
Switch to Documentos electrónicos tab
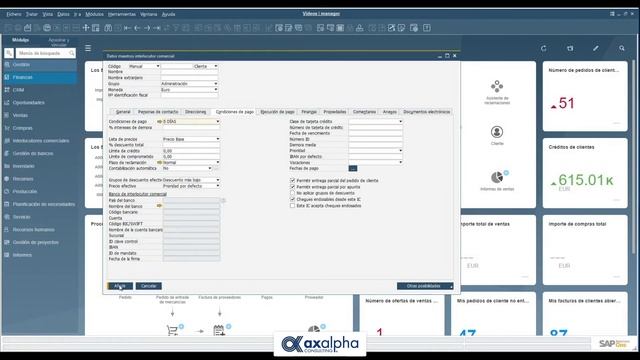(427, 112)
